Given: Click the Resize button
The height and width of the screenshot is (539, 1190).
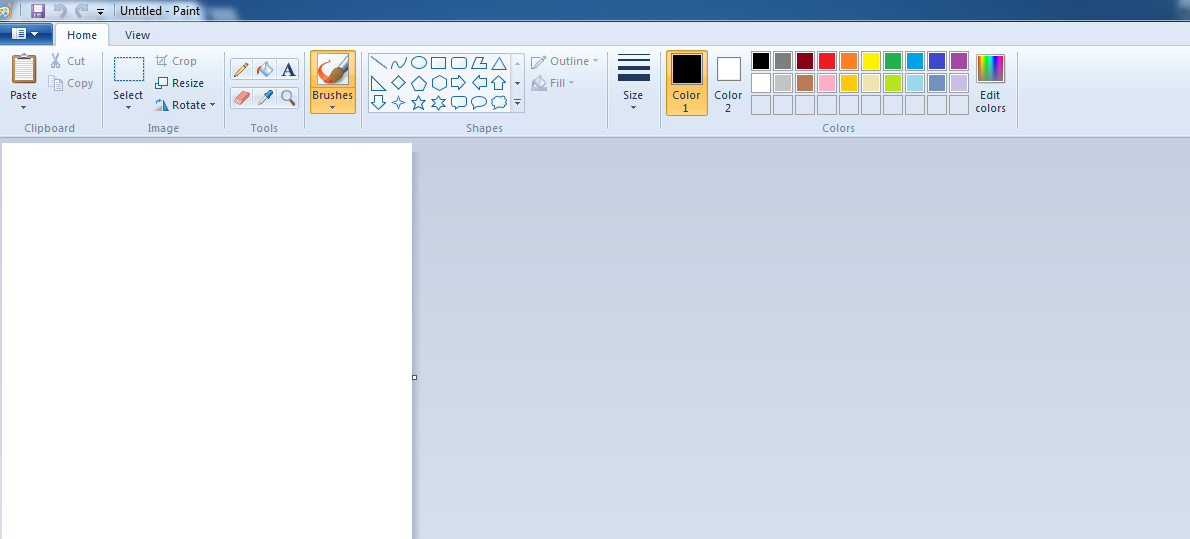Looking at the screenshot, I should pos(179,83).
